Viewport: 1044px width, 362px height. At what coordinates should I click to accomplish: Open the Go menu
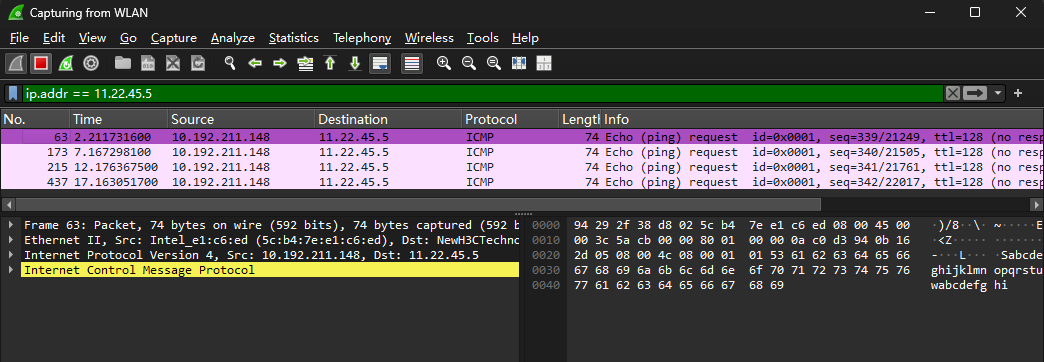[x=129, y=38]
